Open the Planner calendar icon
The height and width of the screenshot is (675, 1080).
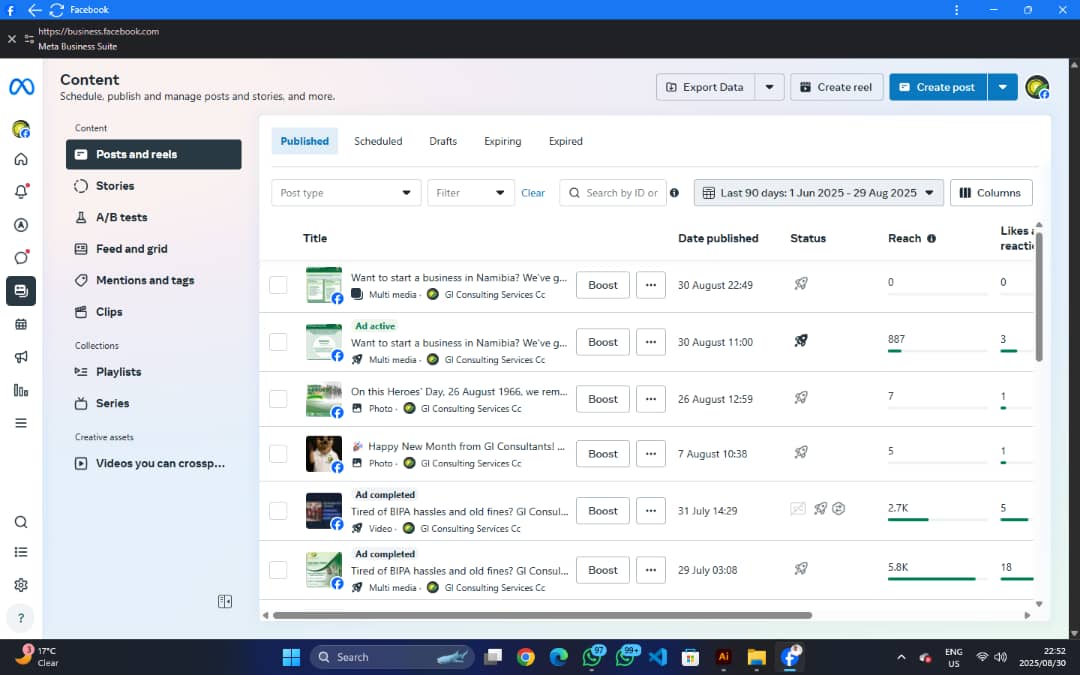[x=21, y=324]
